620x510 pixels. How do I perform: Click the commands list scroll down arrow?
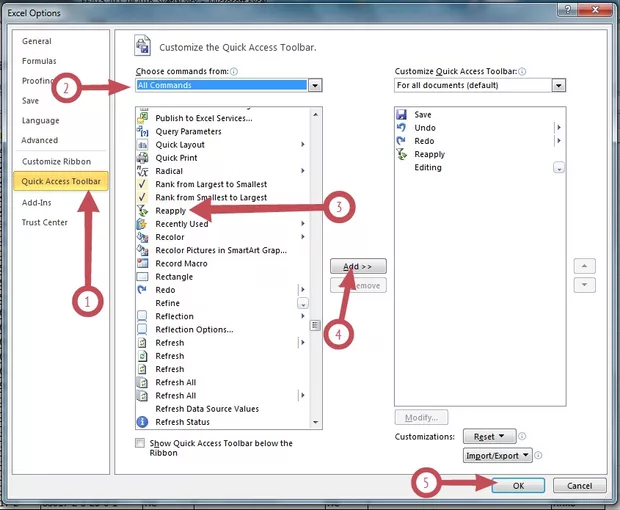[x=315, y=422]
